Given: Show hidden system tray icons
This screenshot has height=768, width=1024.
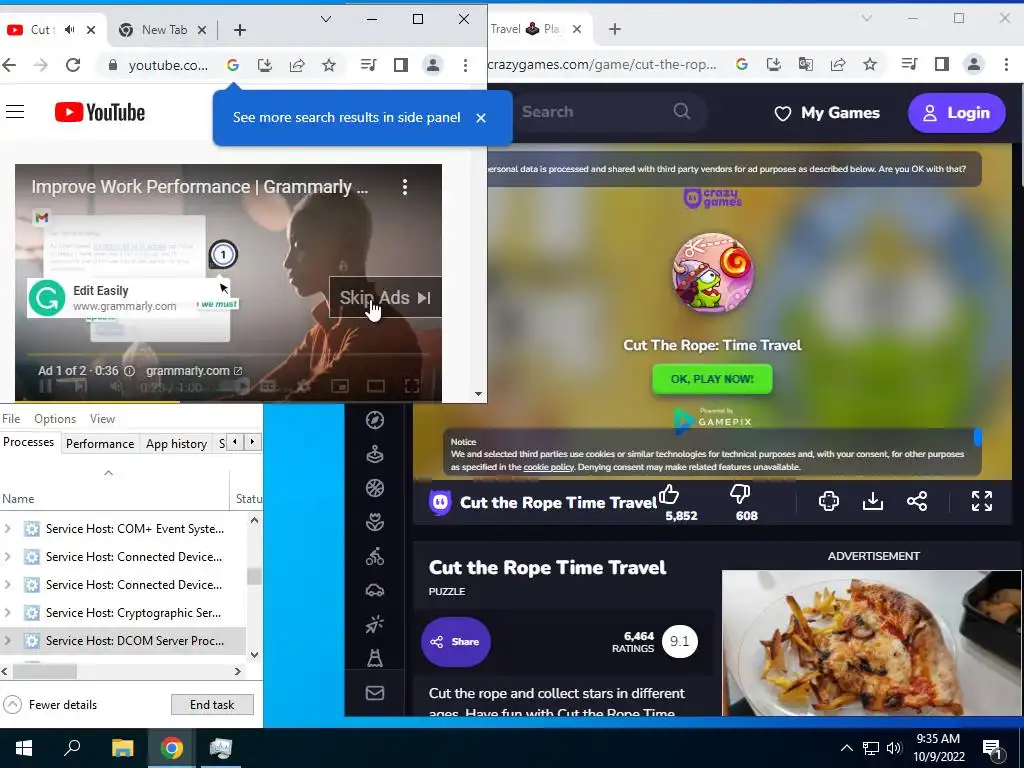Looking at the screenshot, I should 846,748.
